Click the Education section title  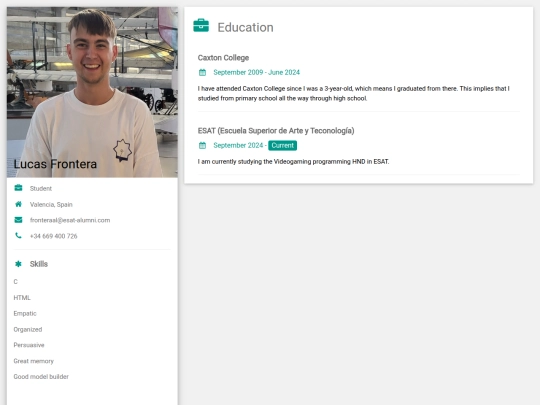pyautogui.click(x=246, y=27)
